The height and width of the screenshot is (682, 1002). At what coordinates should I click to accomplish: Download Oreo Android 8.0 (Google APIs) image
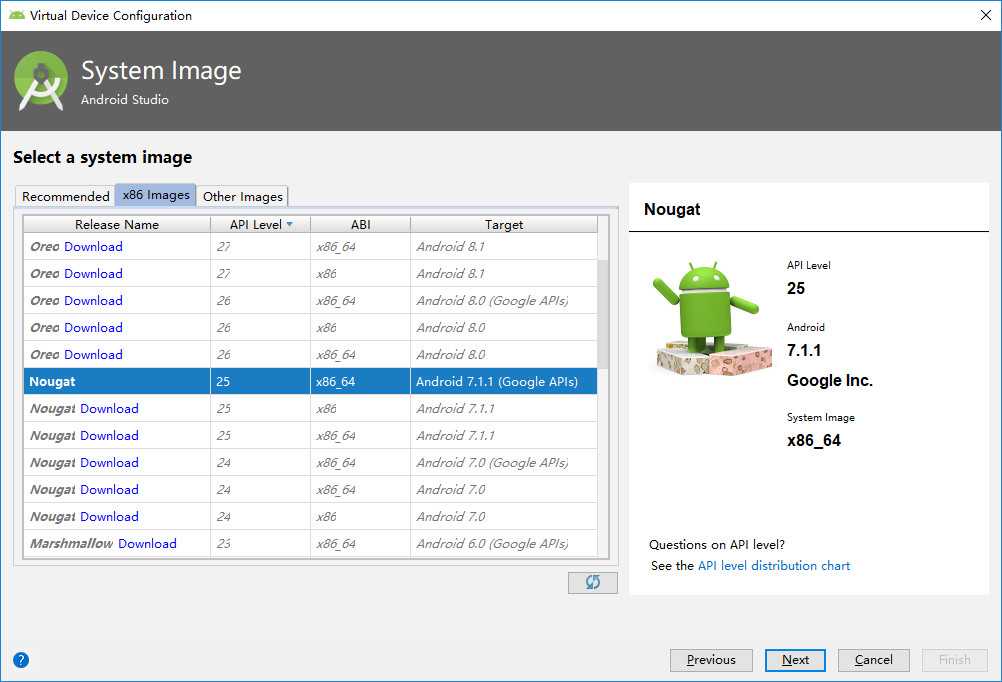point(93,300)
